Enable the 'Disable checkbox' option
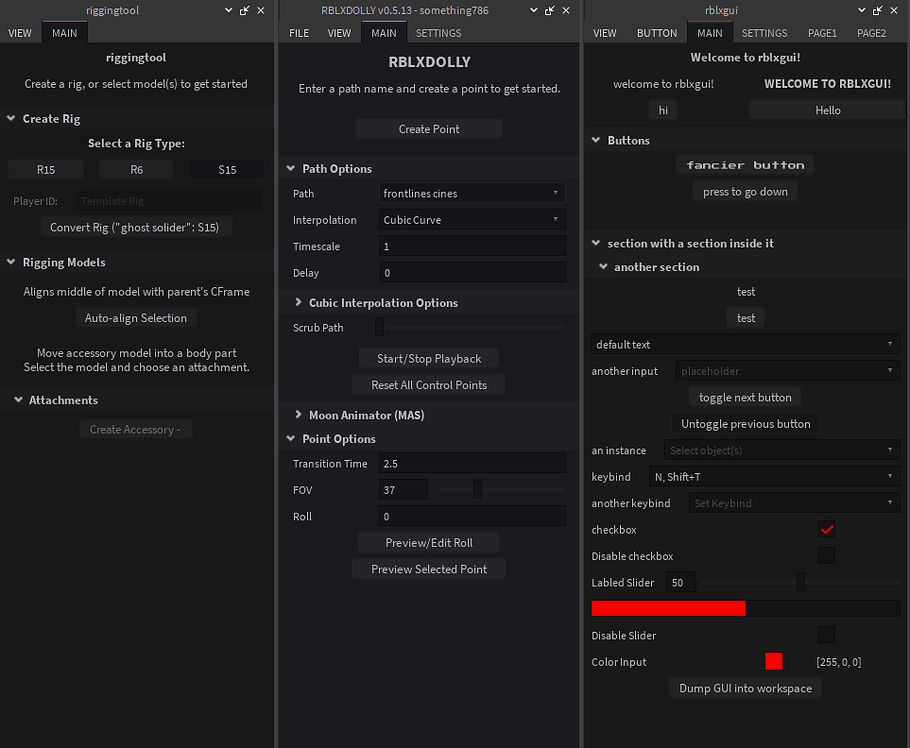The image size is (910, 748). pyautogui.click(x=827, y=556)
